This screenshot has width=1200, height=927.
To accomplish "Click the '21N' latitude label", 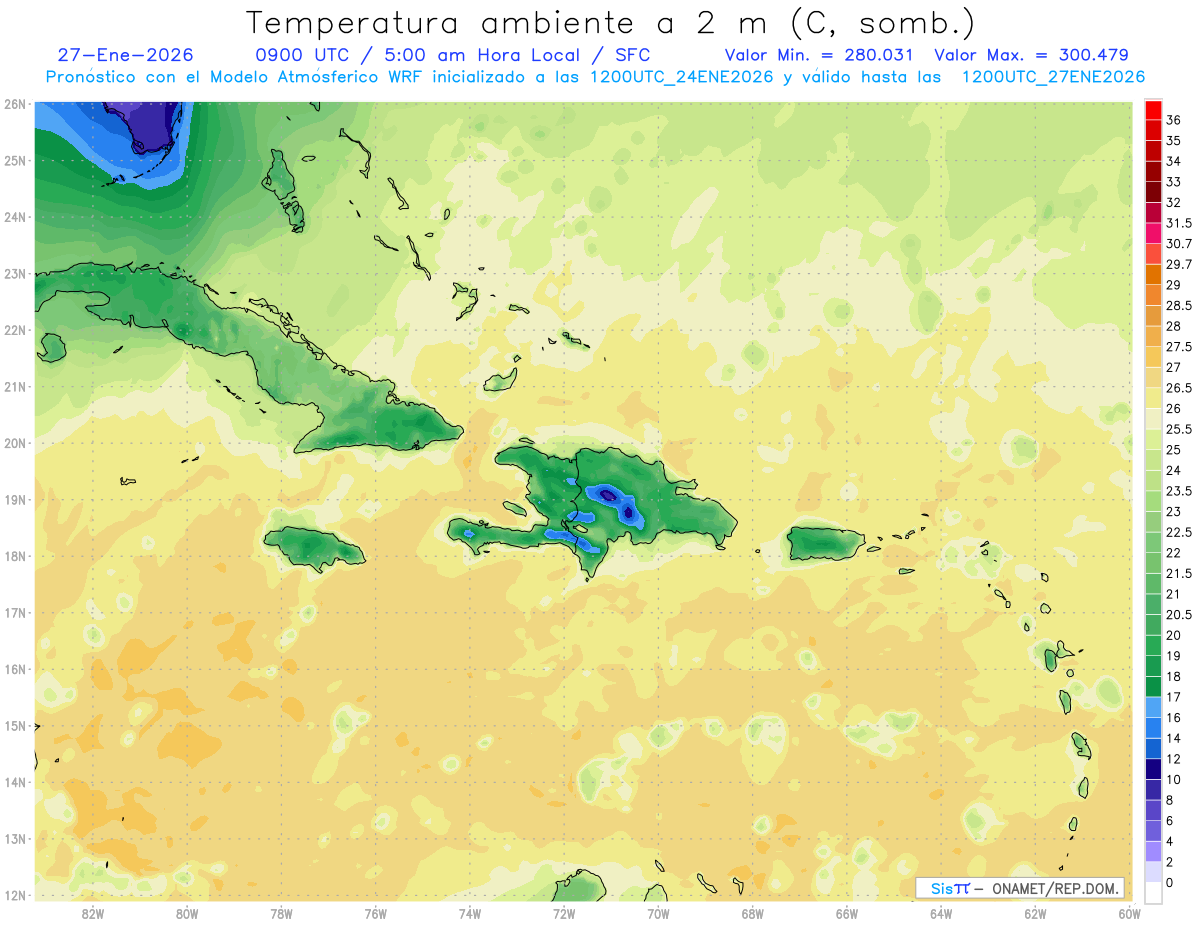I will (x=14, y=386).
